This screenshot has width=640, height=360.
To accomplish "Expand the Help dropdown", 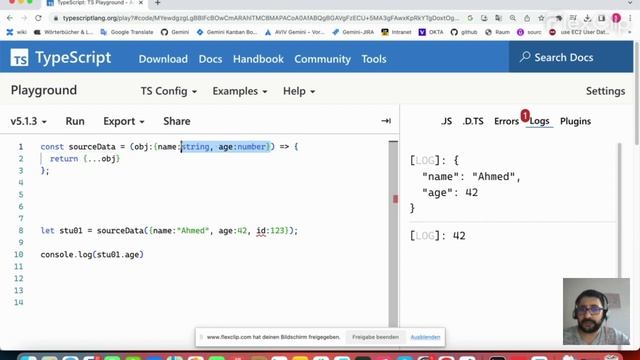I will click(299, 91).
